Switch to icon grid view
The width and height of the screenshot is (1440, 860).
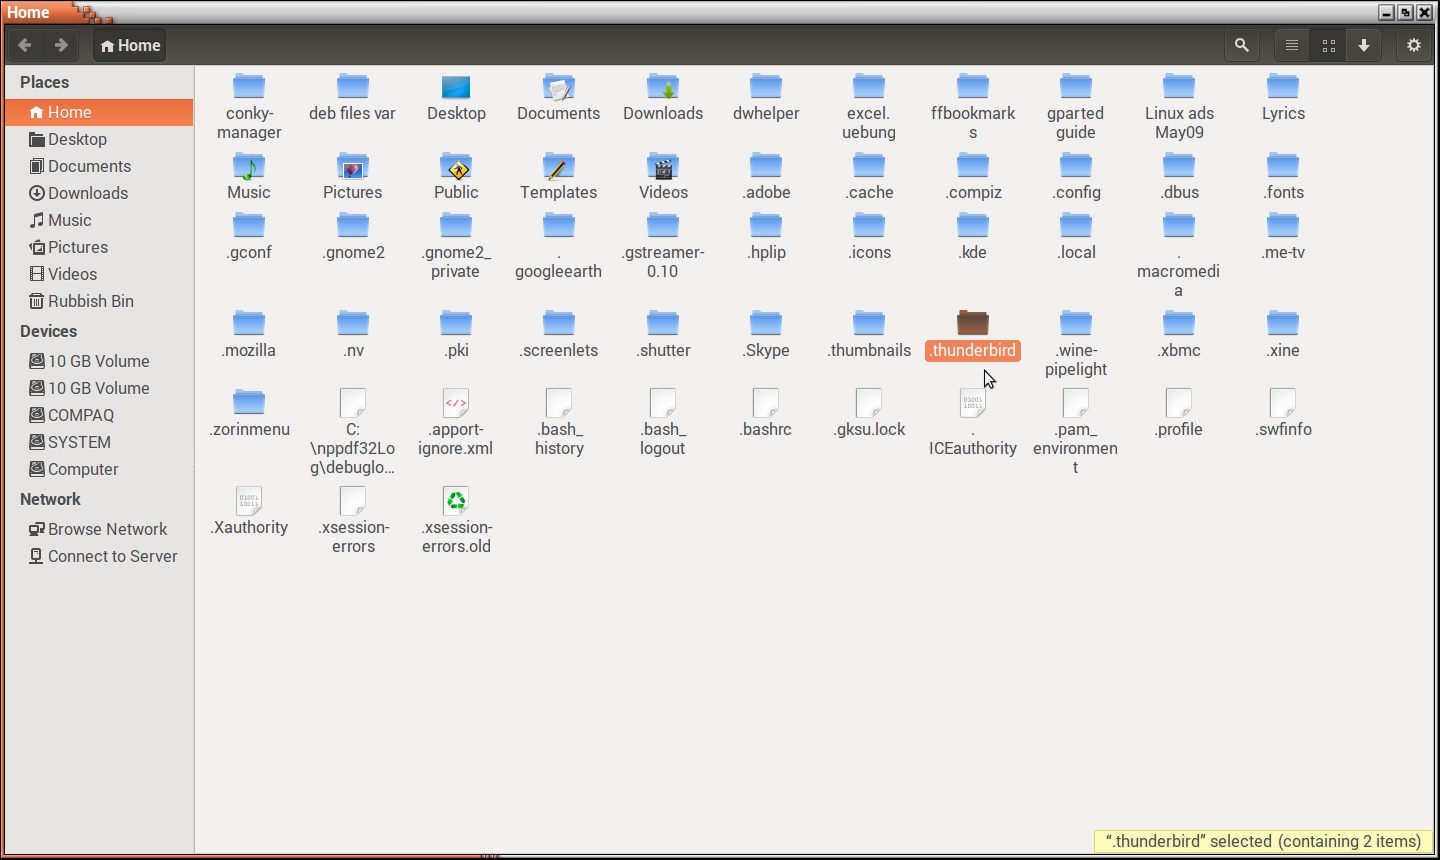point(1328,45)
